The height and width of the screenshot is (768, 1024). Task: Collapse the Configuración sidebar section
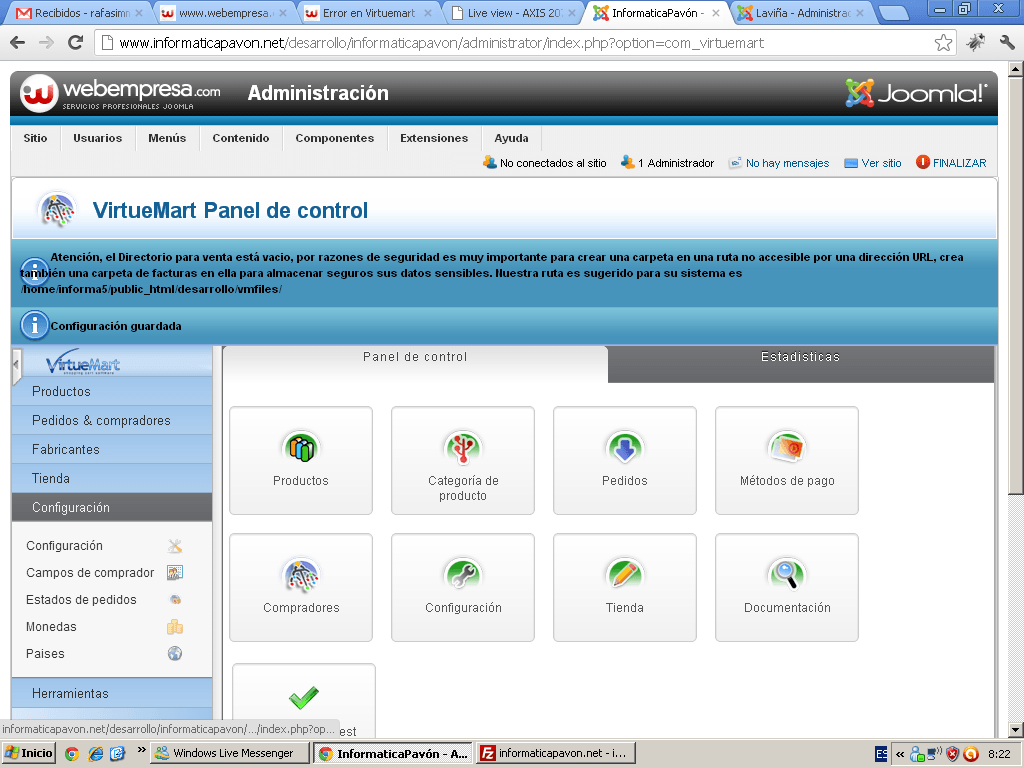112,507
